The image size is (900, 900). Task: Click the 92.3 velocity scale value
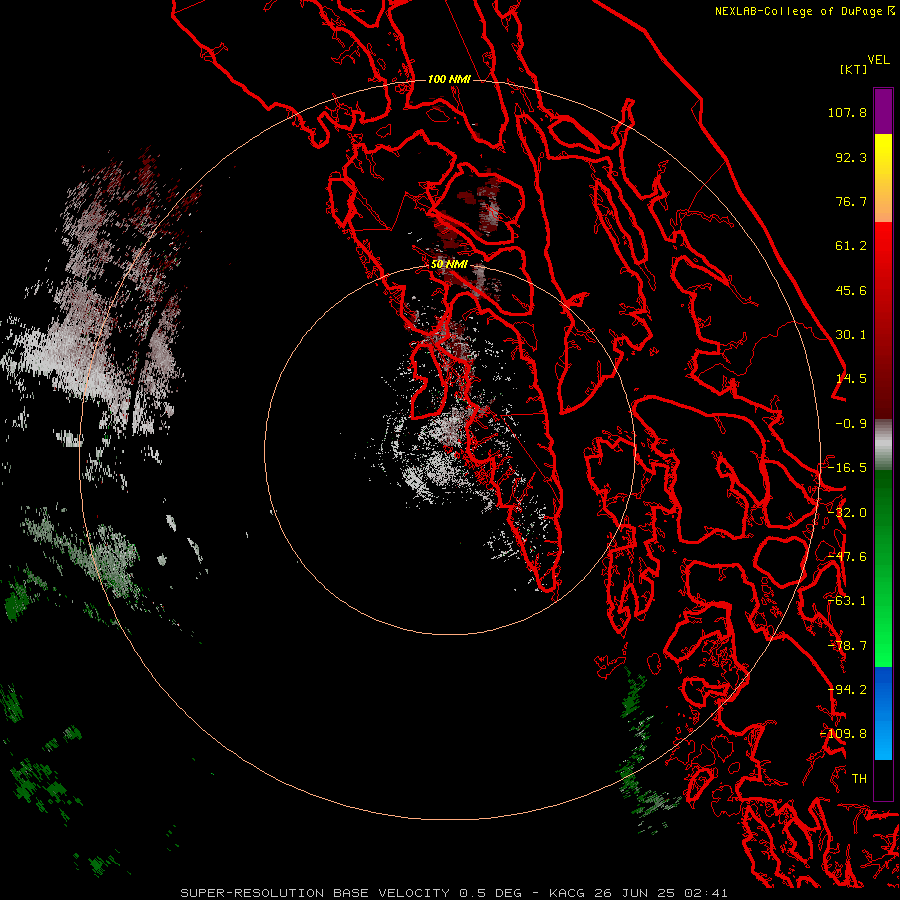pyautogui.click(x=851, y=157)
